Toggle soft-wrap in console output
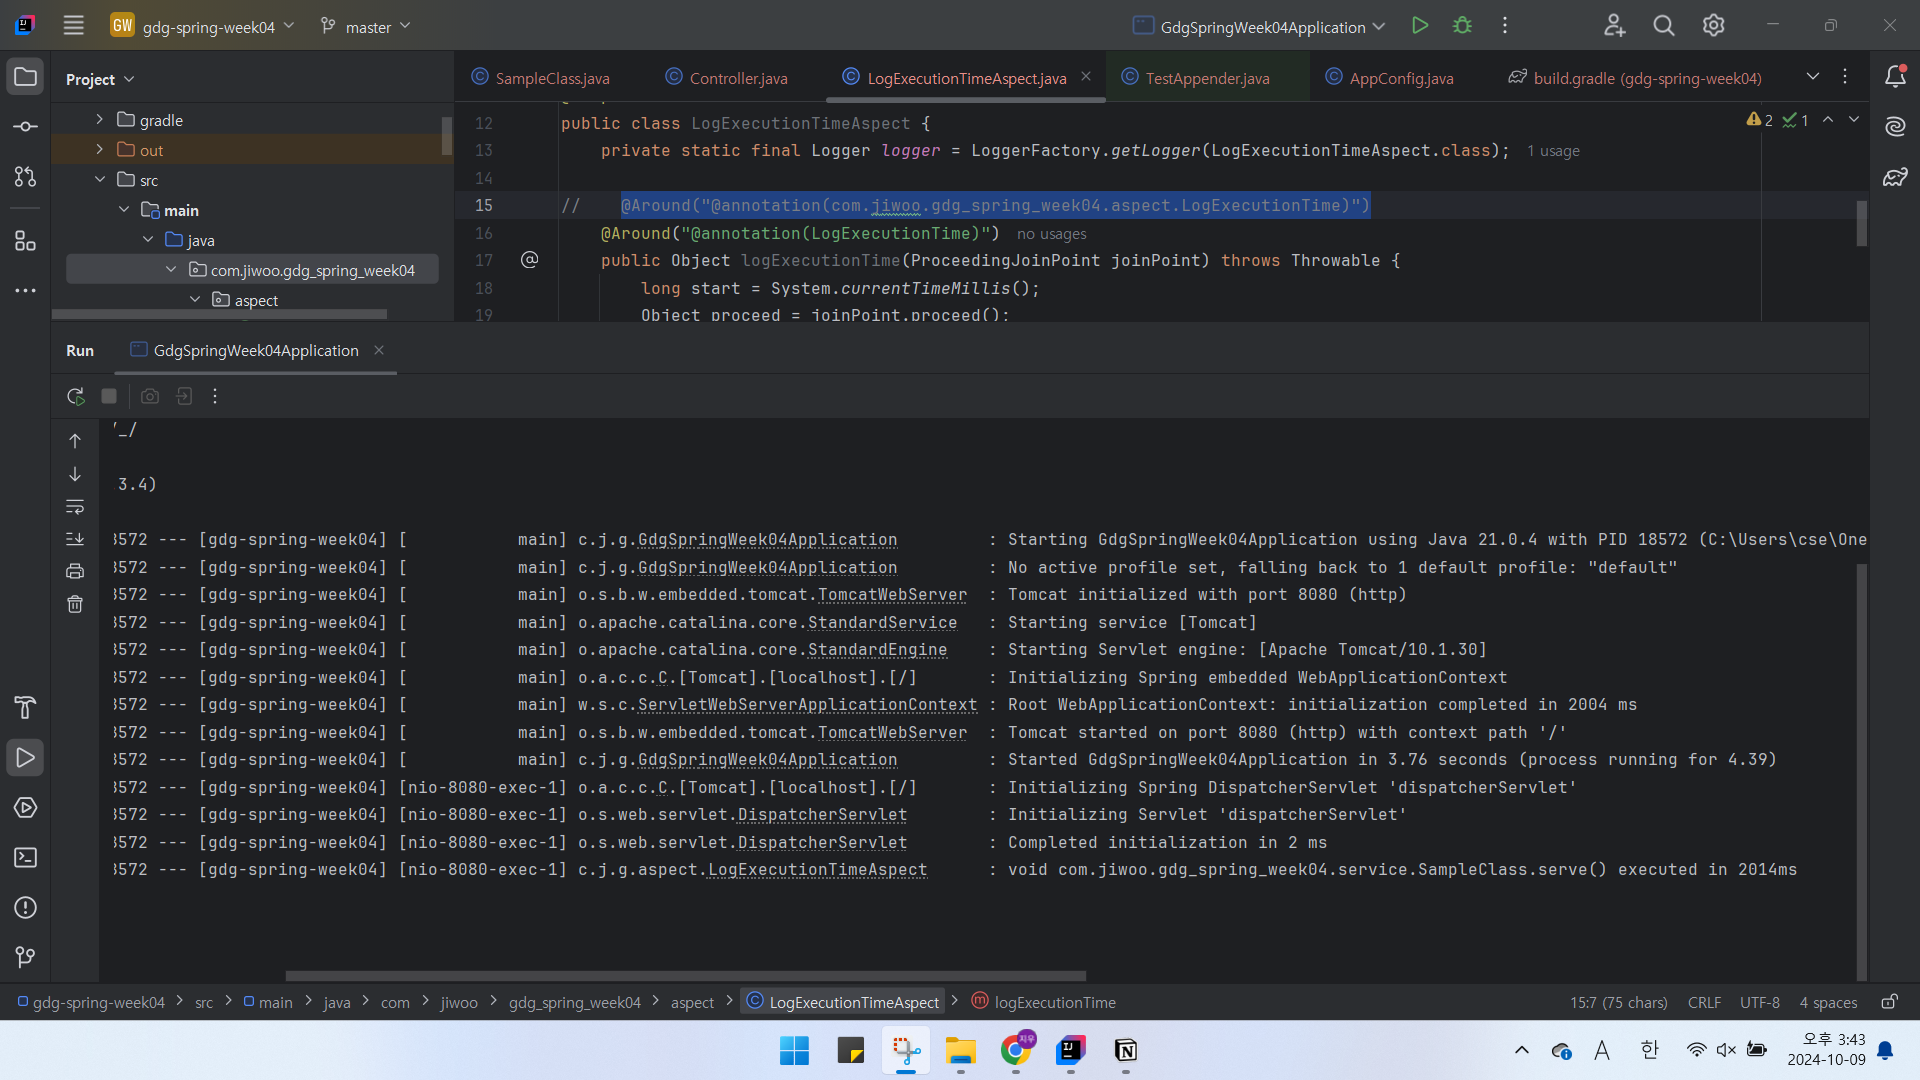The height and width of the screenshot is (1080, 1920). 75,506
